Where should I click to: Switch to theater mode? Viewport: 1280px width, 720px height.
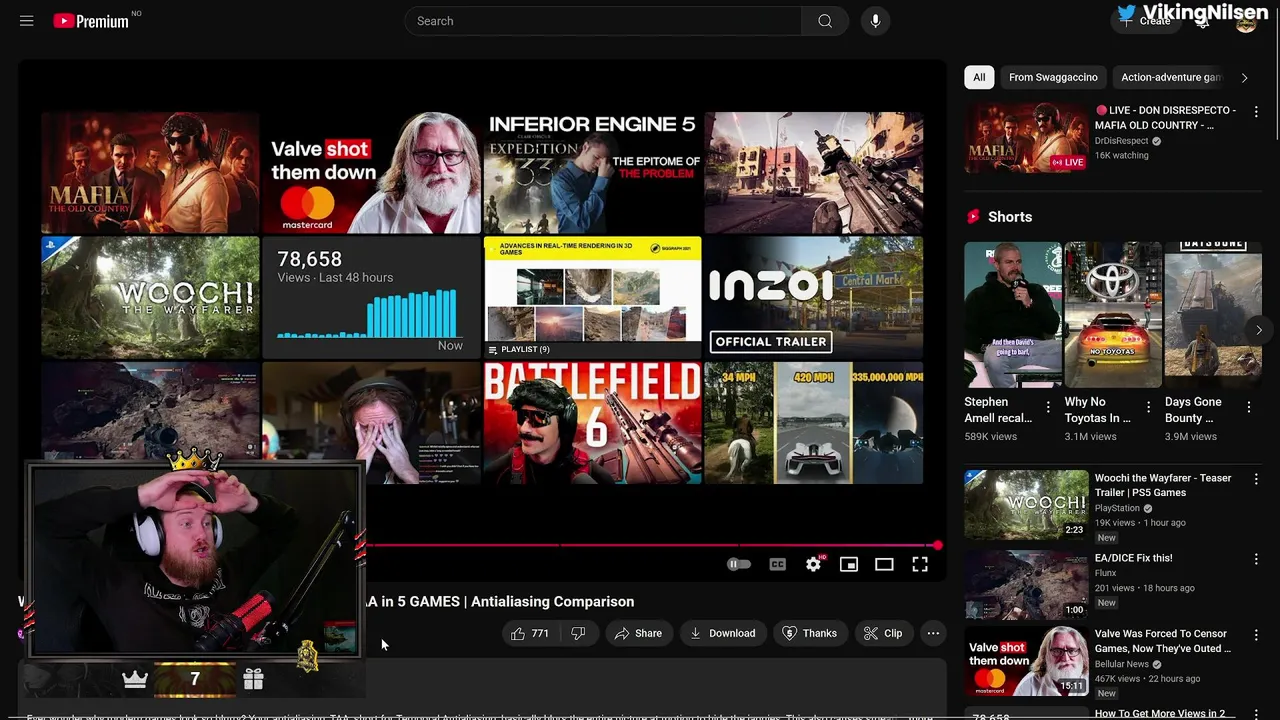[x=884, y=565]
